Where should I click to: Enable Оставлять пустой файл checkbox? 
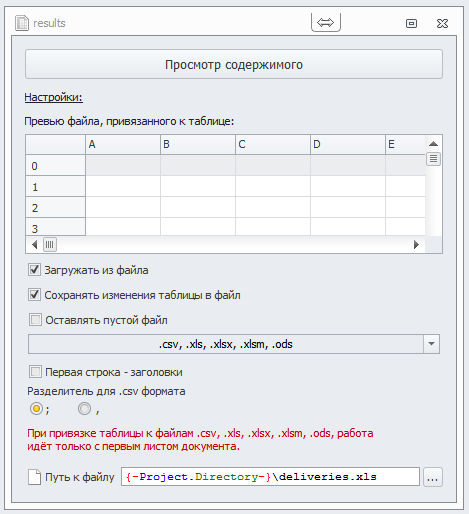[x=35, y=320]
